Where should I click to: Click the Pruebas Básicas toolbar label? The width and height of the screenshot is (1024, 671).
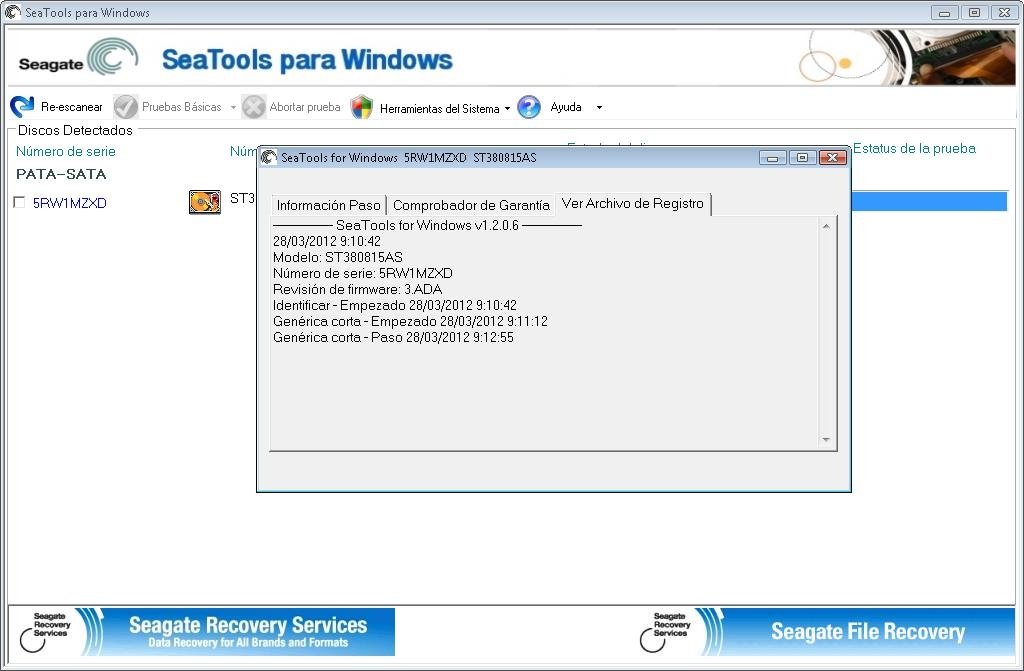pyautogui.click(x=182, y=107)
